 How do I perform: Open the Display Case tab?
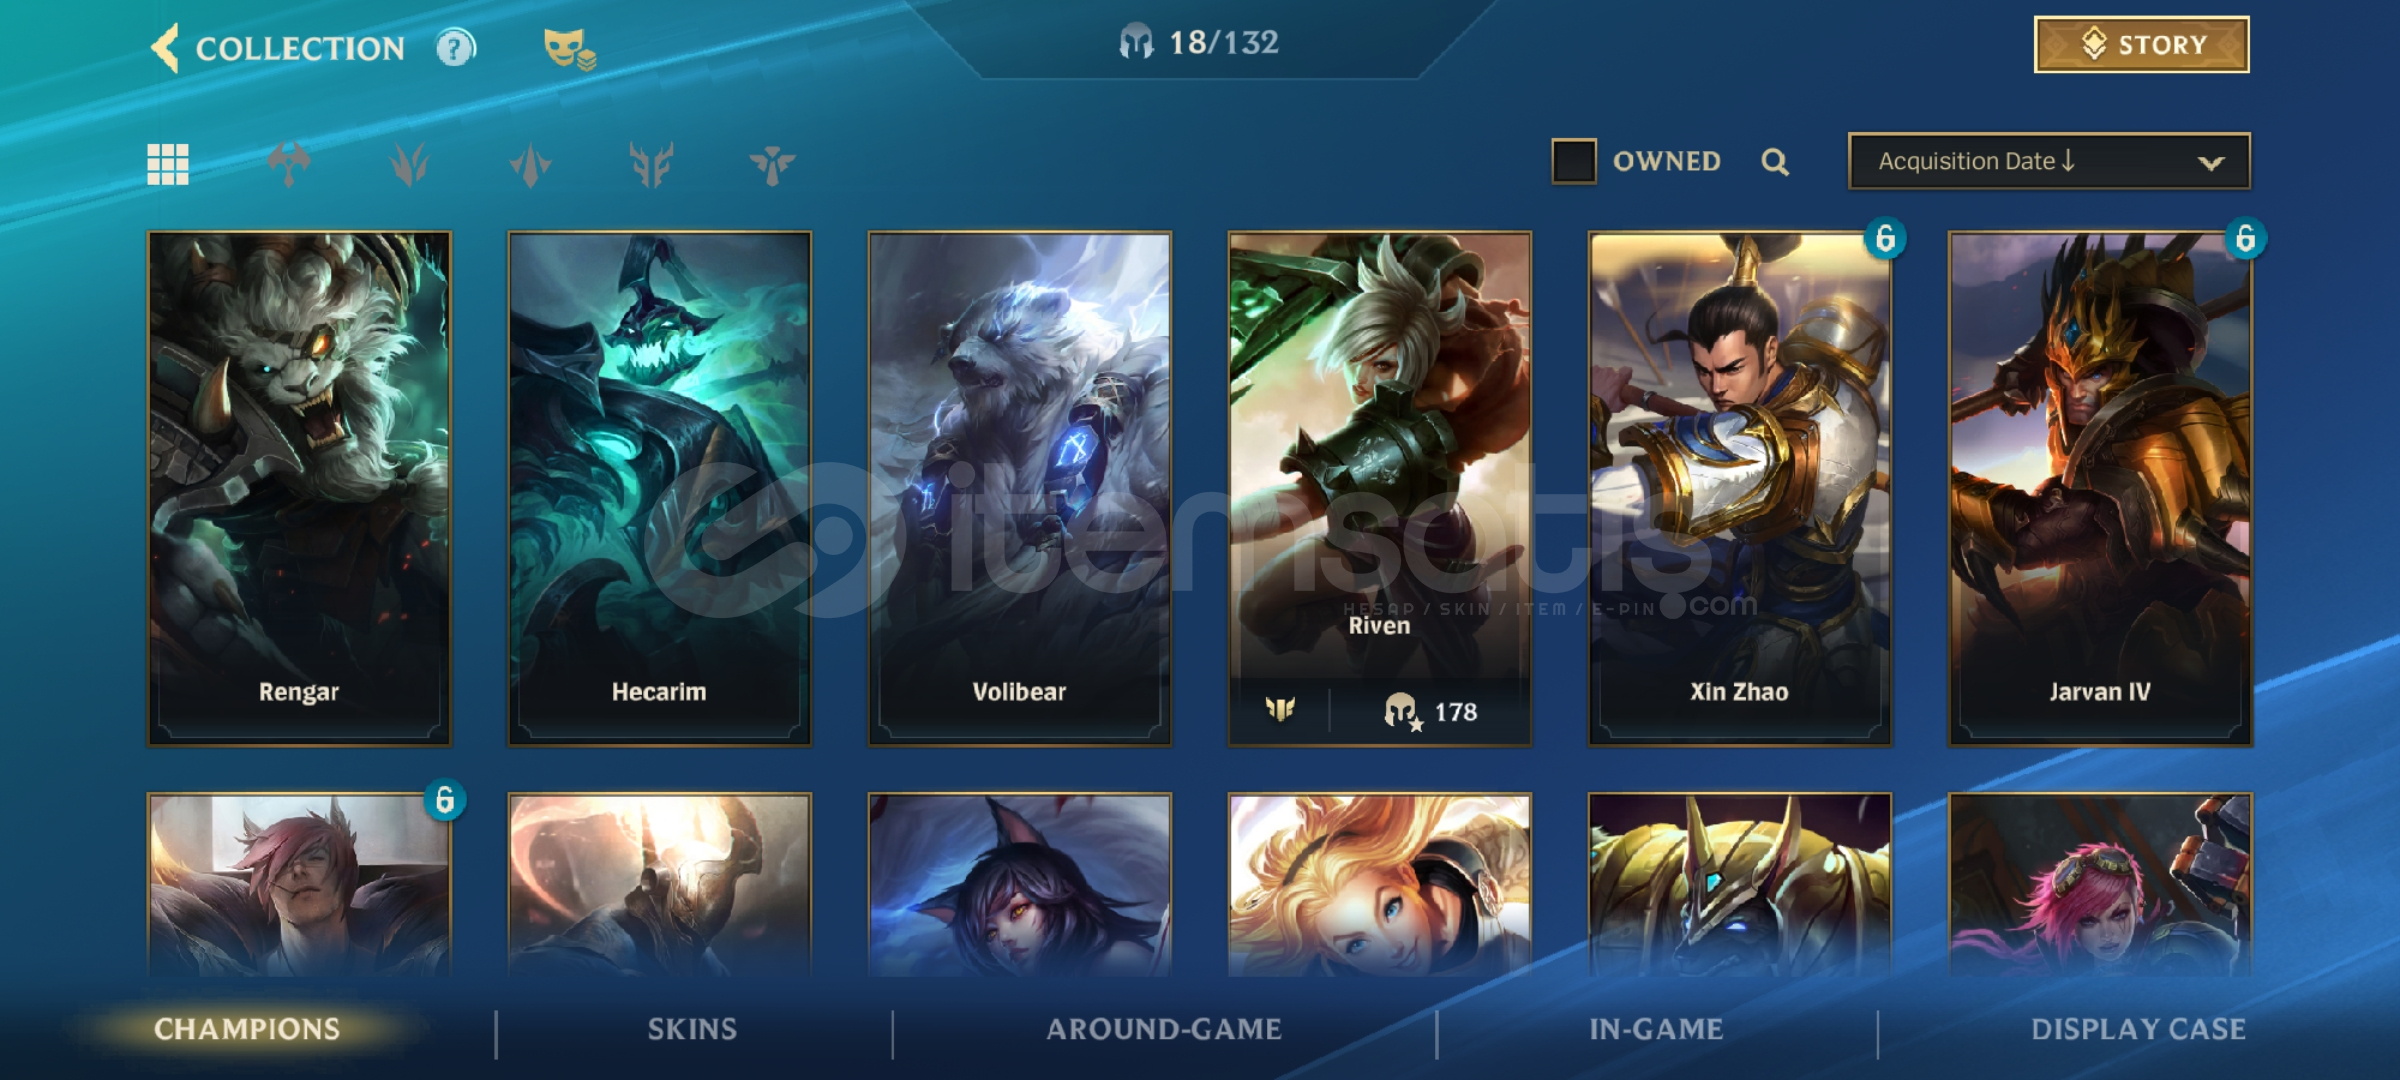coord(2138,1029)
